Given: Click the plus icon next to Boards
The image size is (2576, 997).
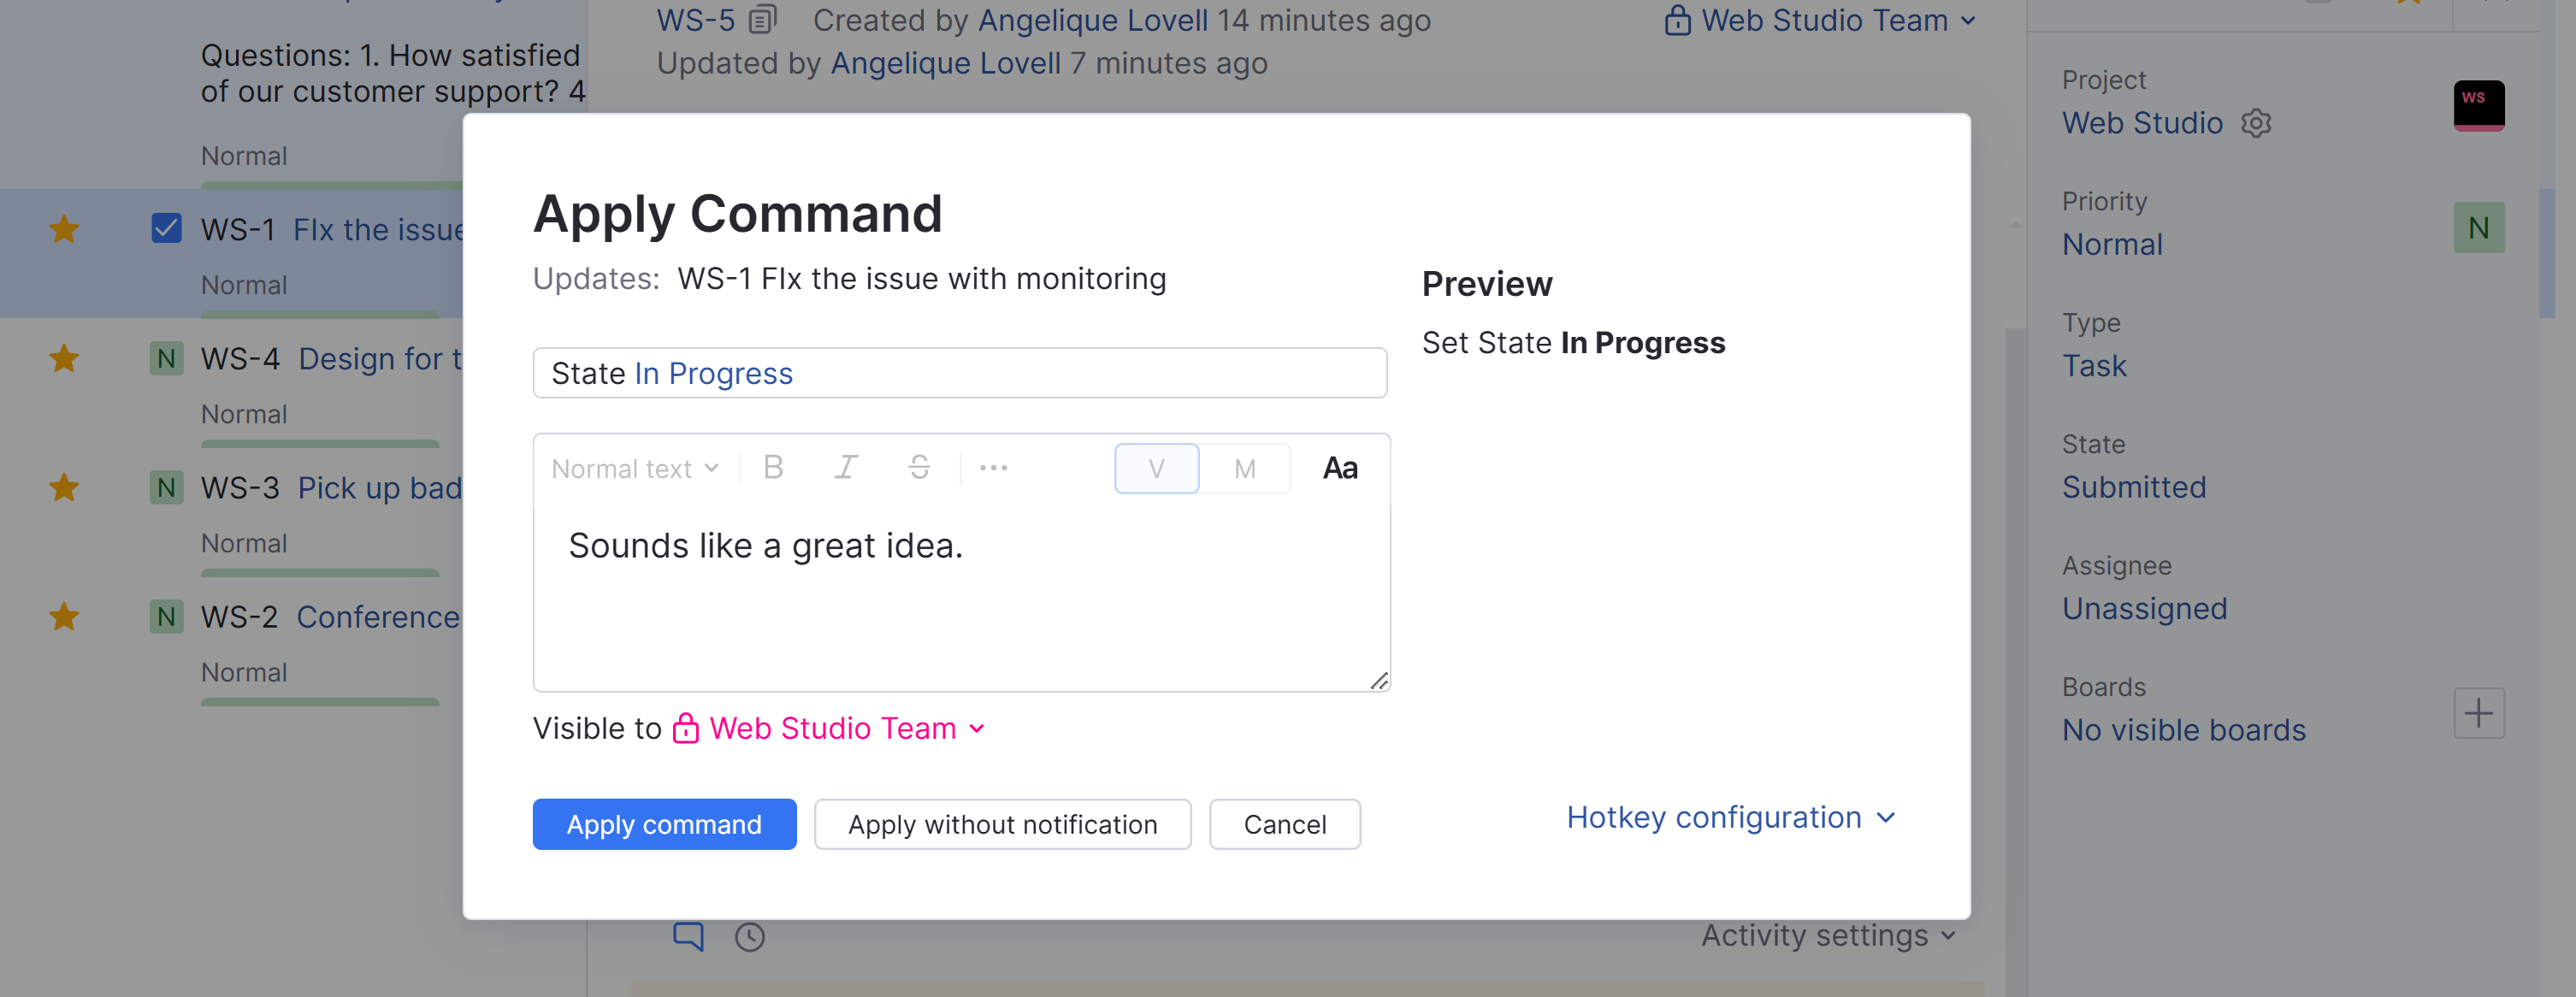Looking at the screenshot, I should [2480, 713].
